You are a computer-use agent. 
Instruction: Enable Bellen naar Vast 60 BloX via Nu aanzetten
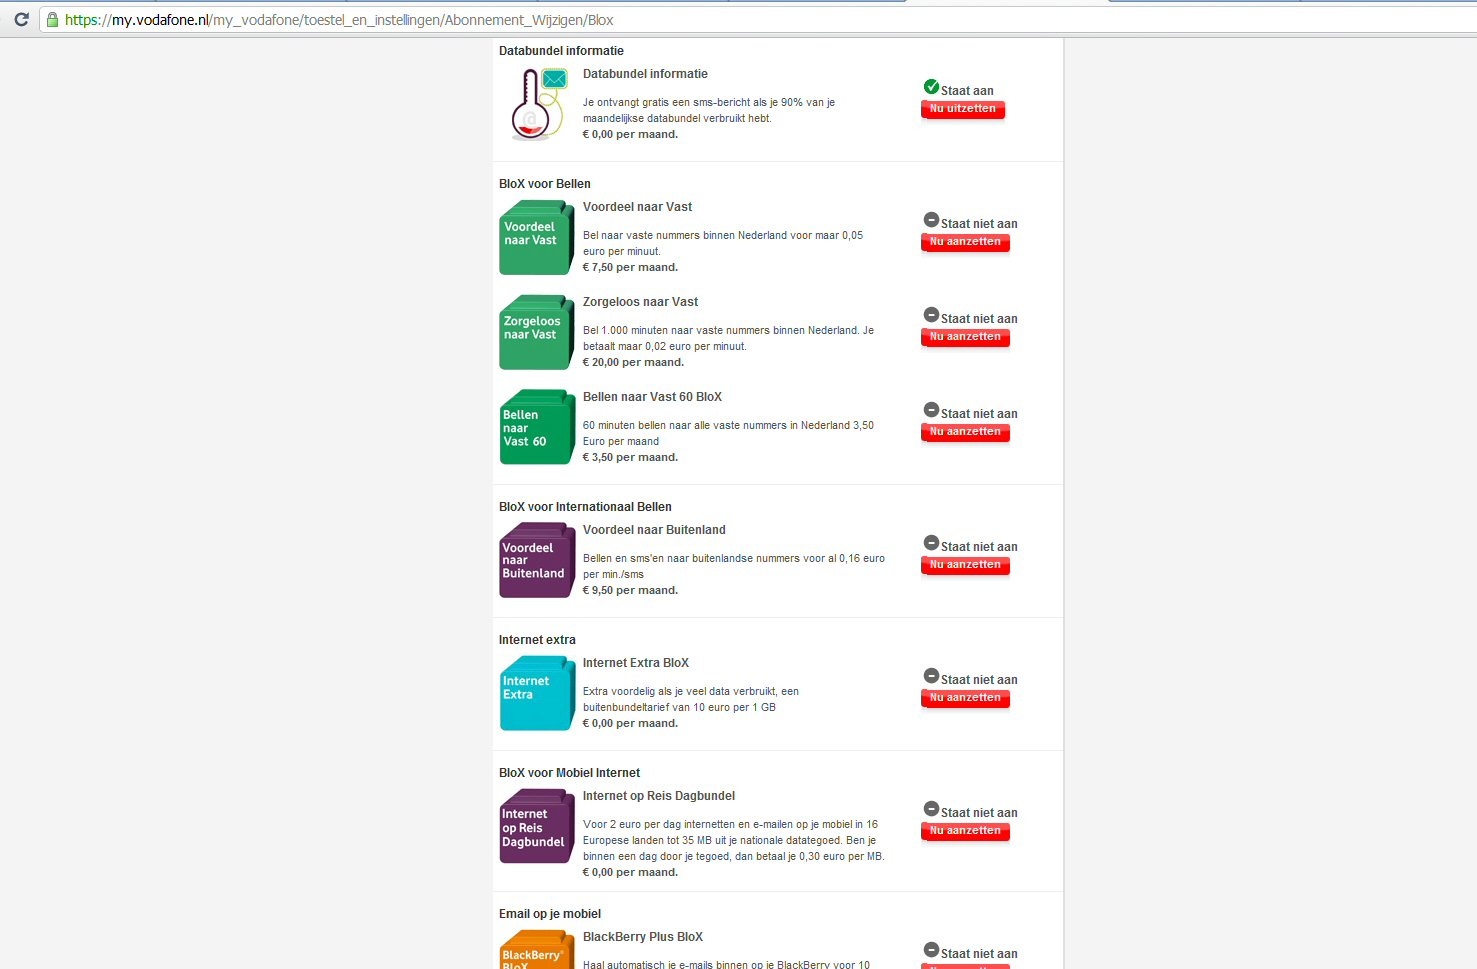[x=965, y=432]
